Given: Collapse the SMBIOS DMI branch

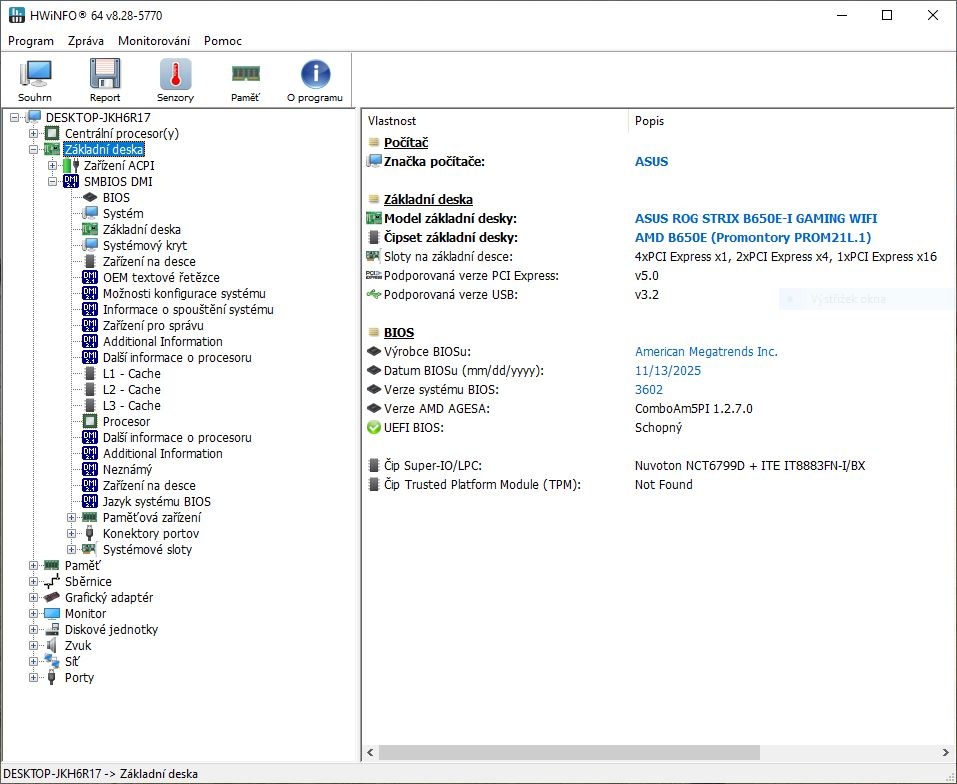Looking at the screenshot, I should pos(52,181).
